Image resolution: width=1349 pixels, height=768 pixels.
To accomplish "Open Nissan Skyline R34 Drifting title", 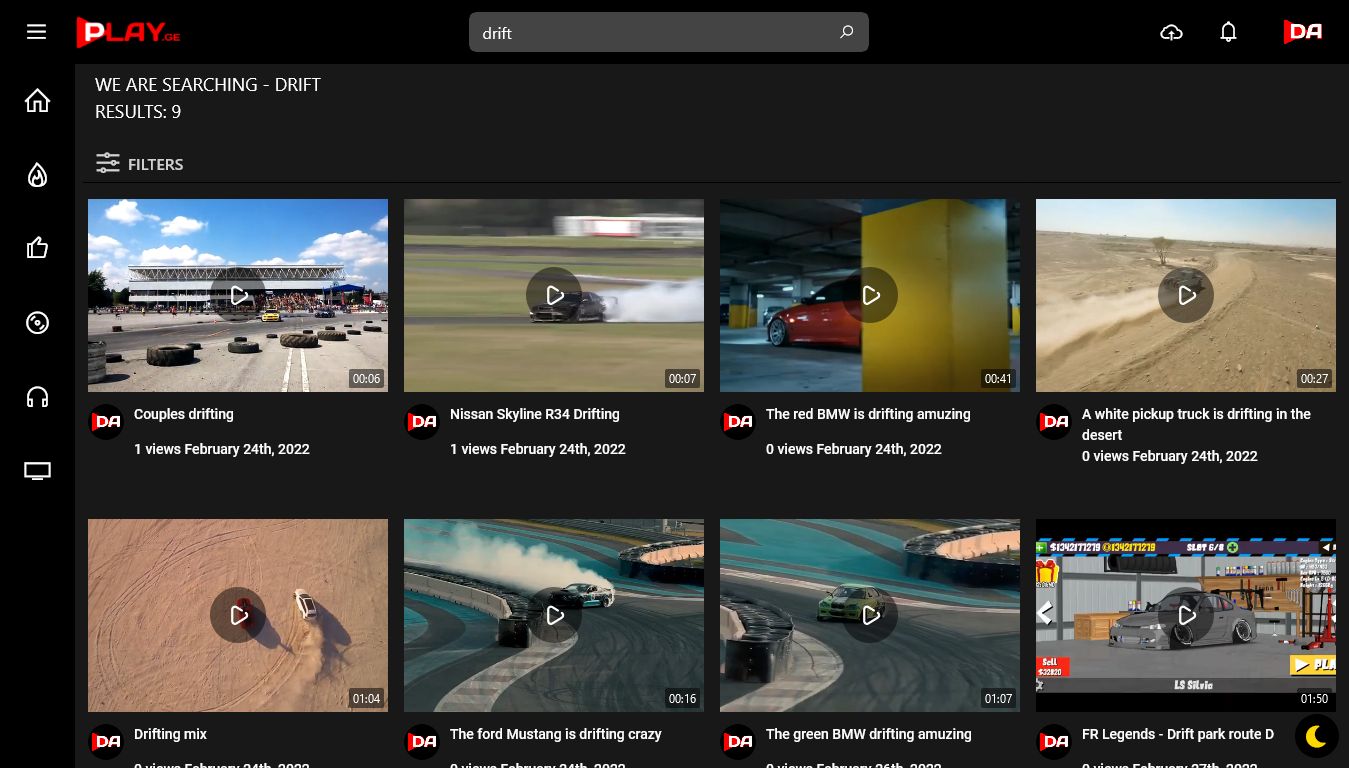I will (x=535, y=414).
